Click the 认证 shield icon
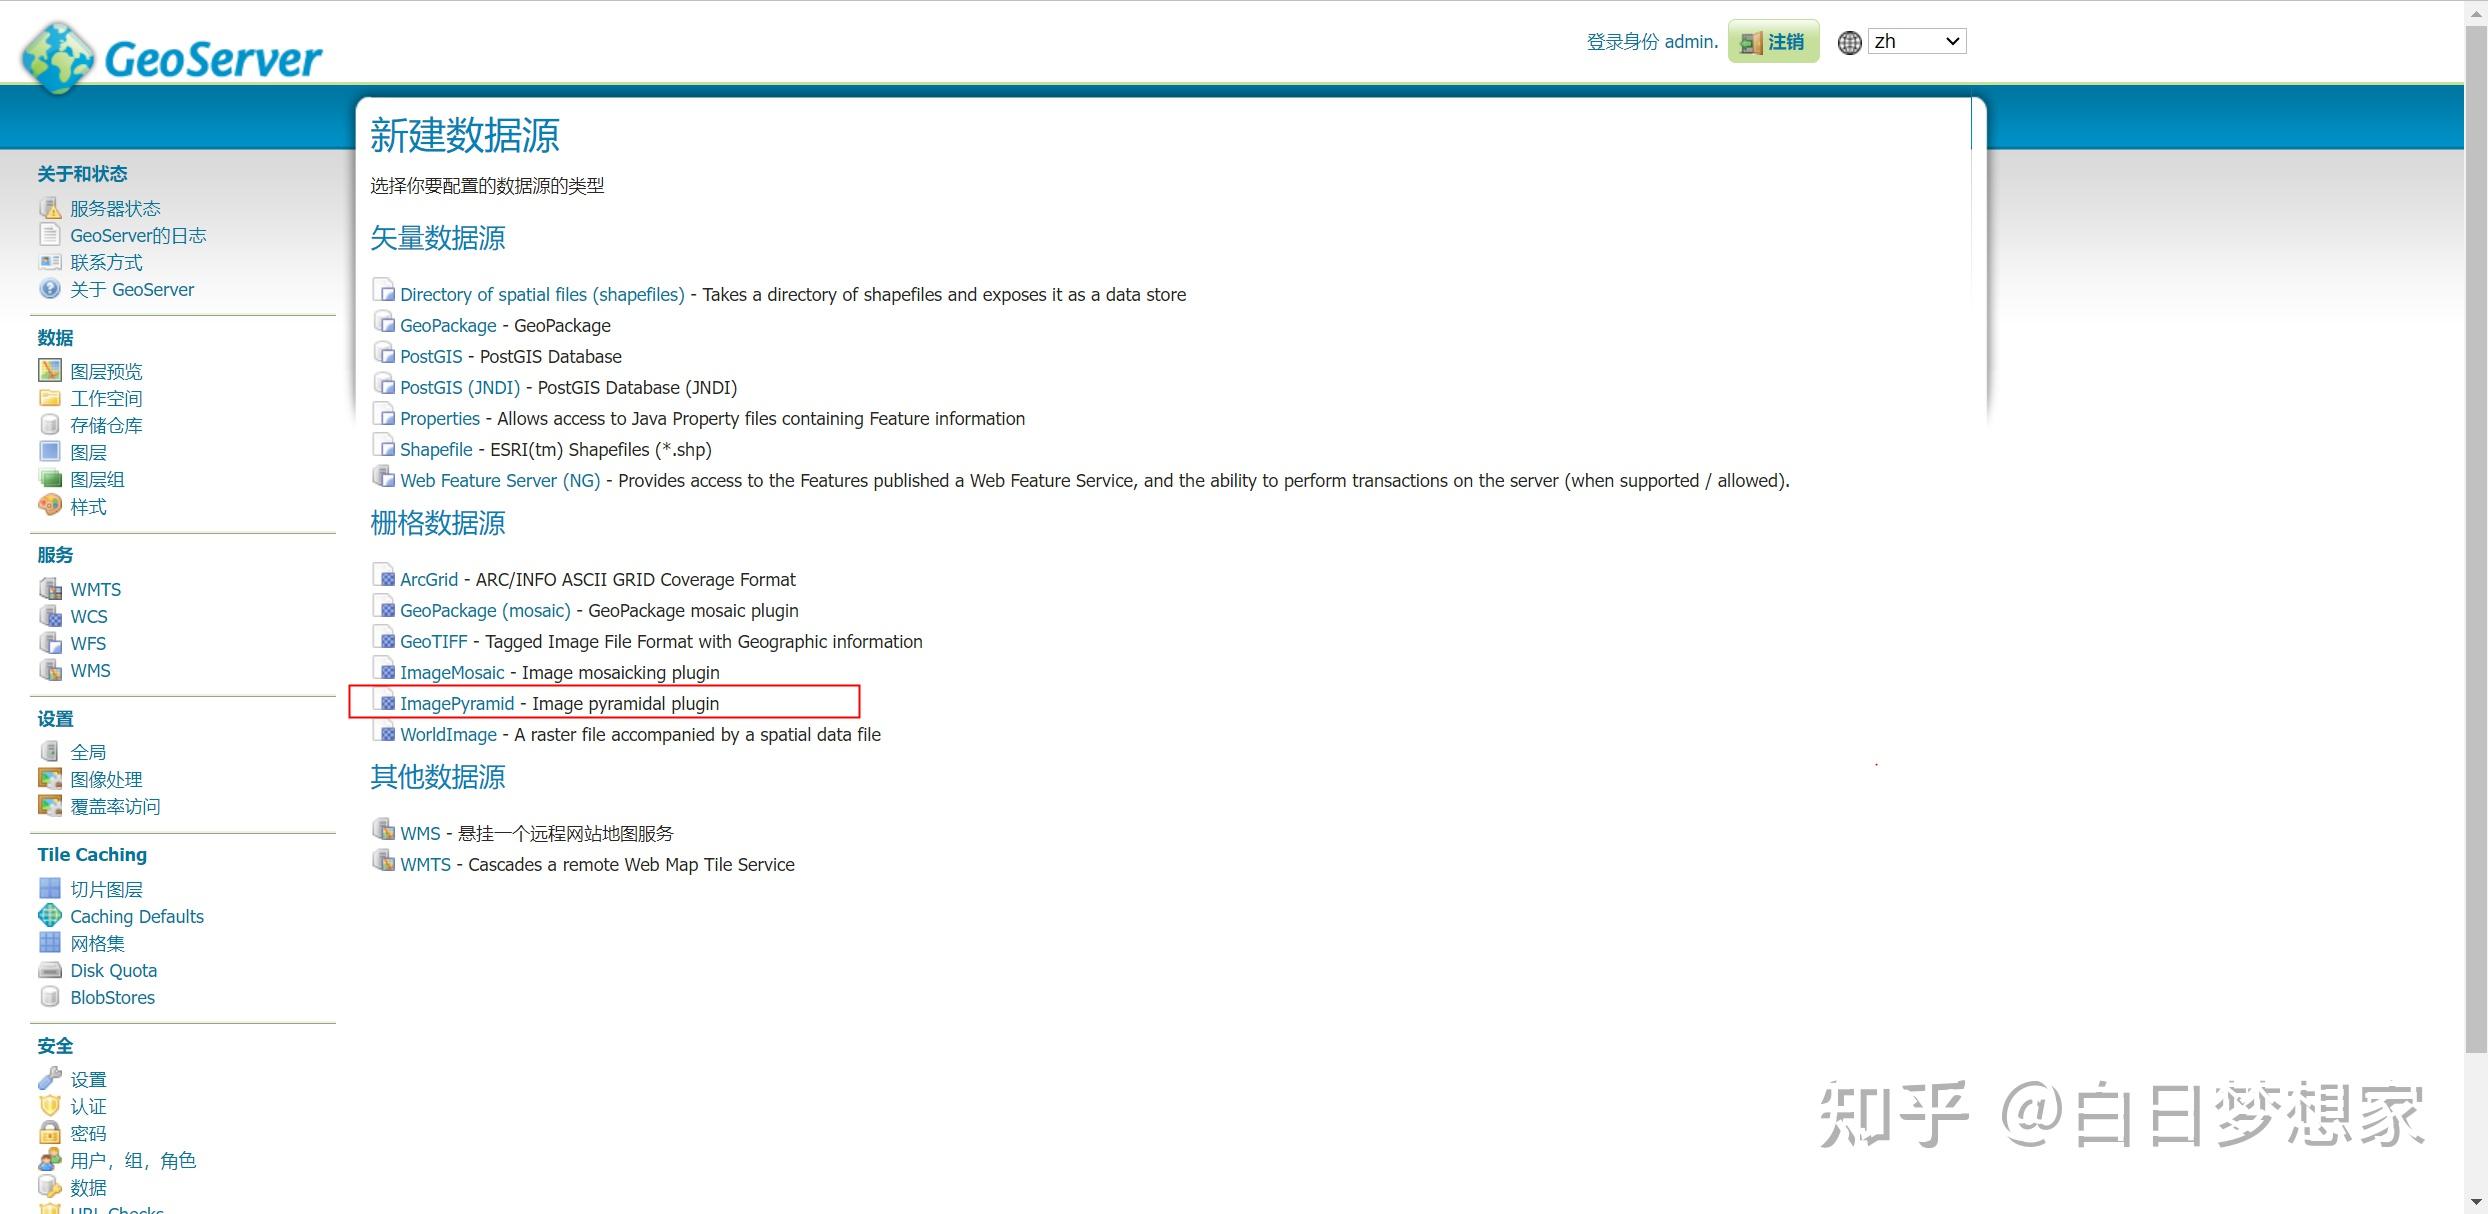Screen dimensions: 2488x1214 tap(50, 1106)
